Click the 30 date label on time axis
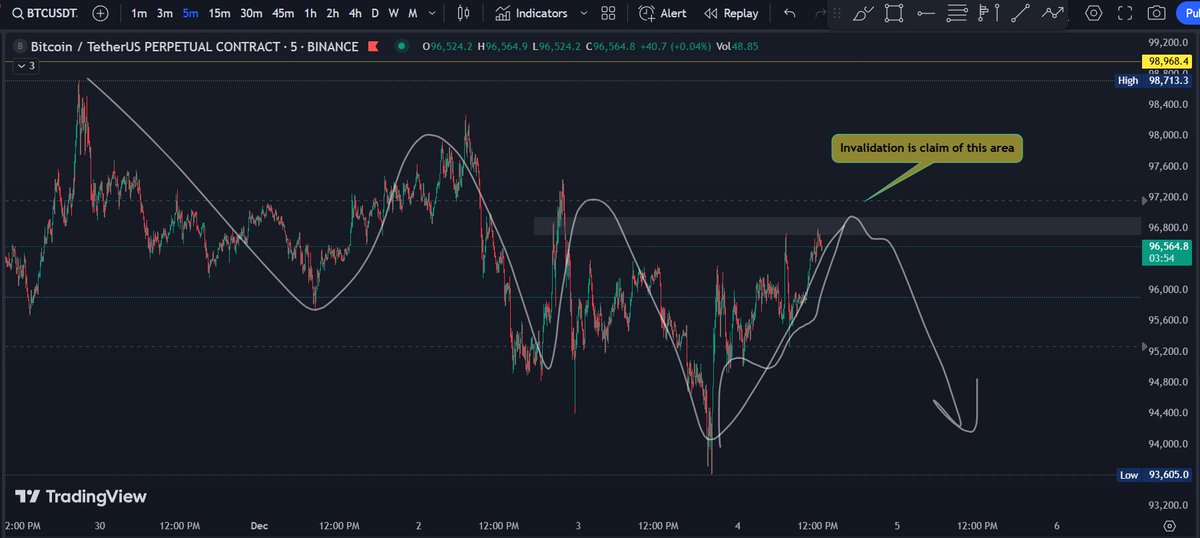The height and width of the screenshot is (538, 1200). click(99, 525)
